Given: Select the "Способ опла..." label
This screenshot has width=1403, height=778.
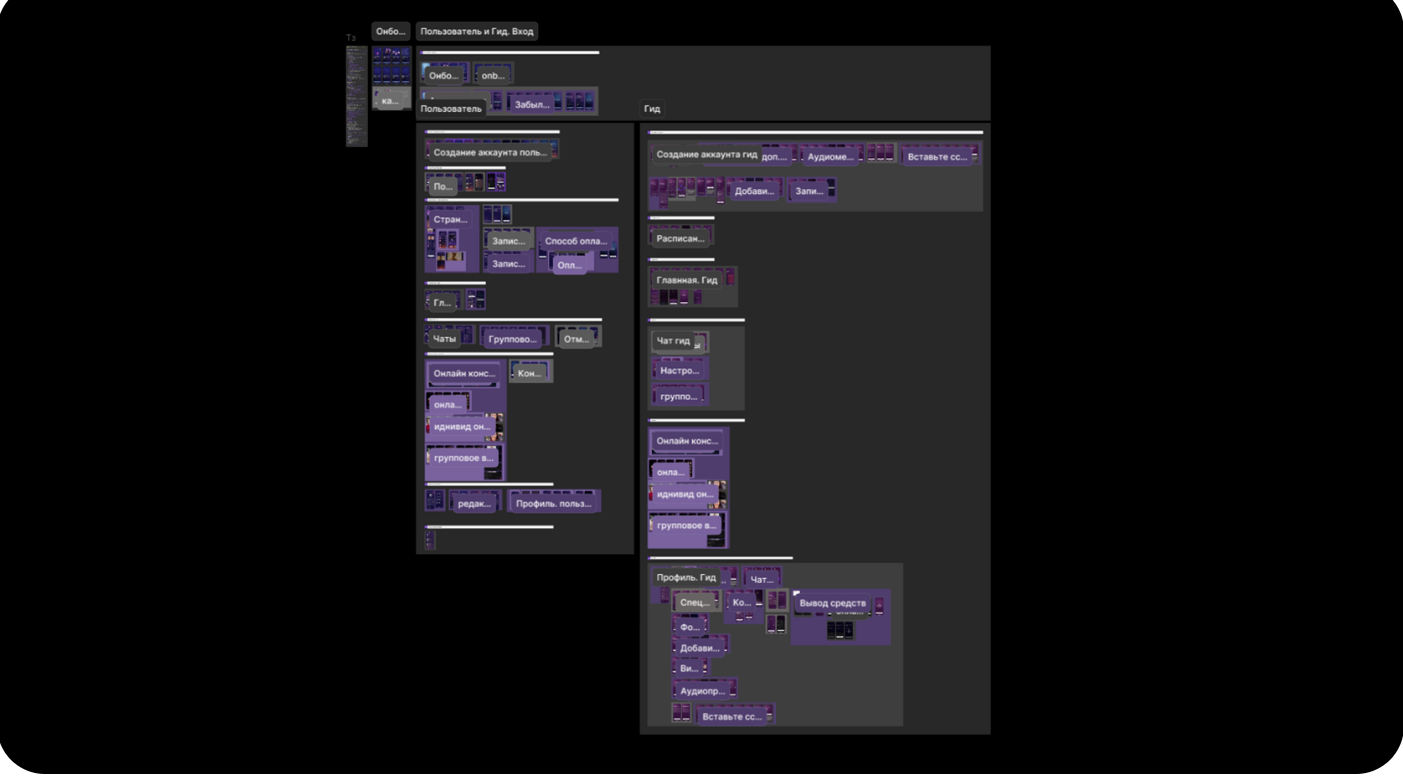Looking at the screenshot, I should coord(576,242).
